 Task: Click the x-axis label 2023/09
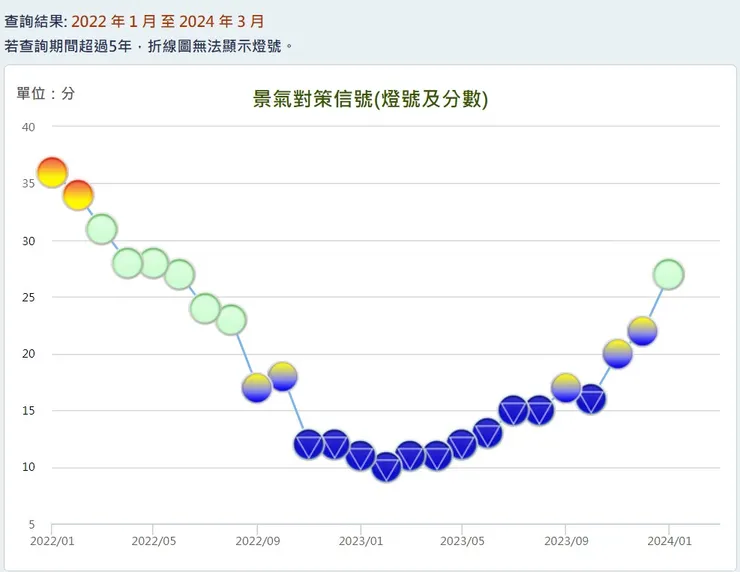point(566,541)
